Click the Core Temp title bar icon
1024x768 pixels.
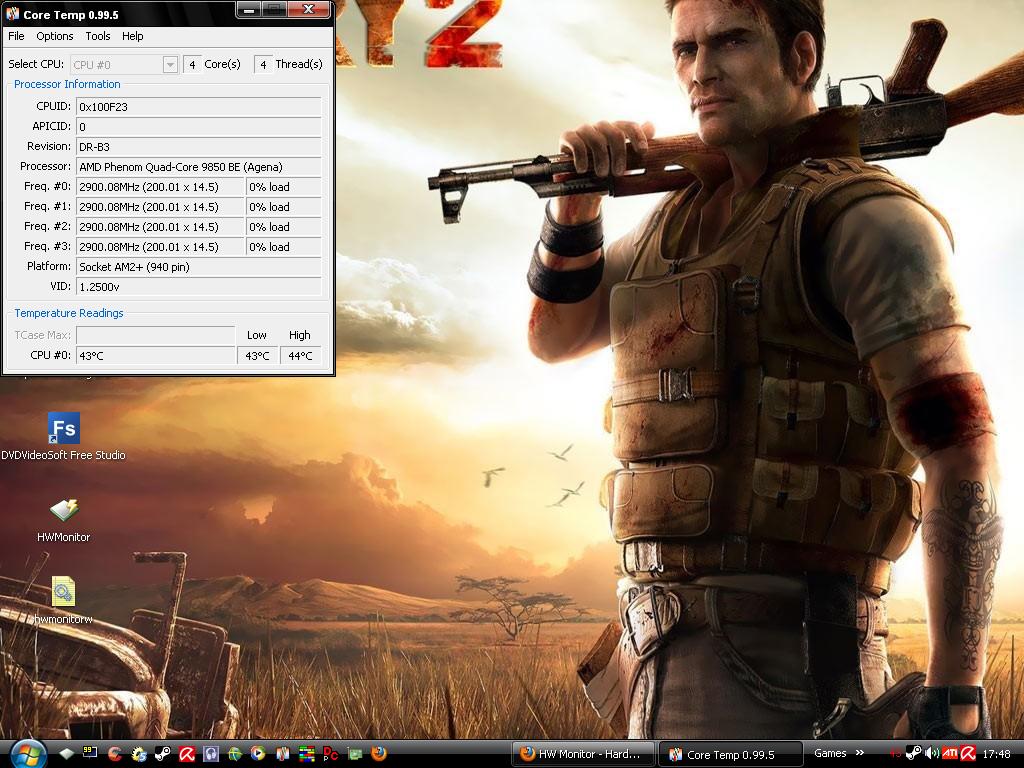(x=12, y=14)
